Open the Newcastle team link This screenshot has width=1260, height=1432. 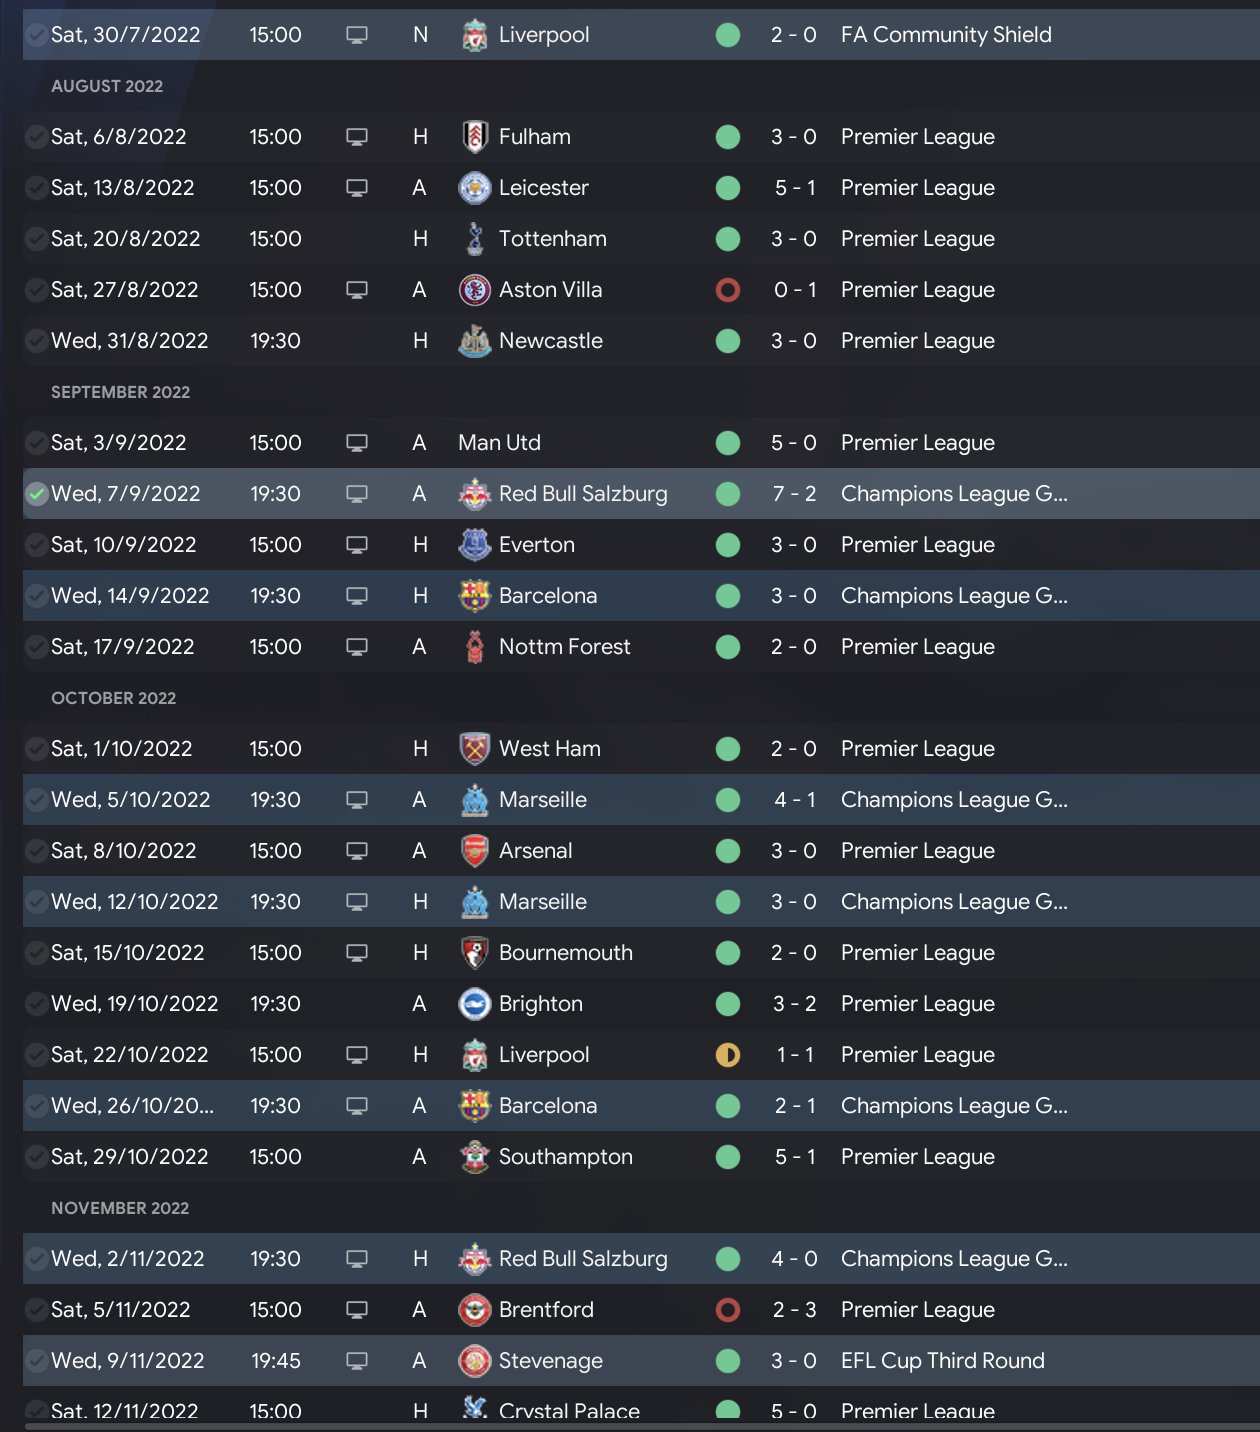click(x=550, y=341)
